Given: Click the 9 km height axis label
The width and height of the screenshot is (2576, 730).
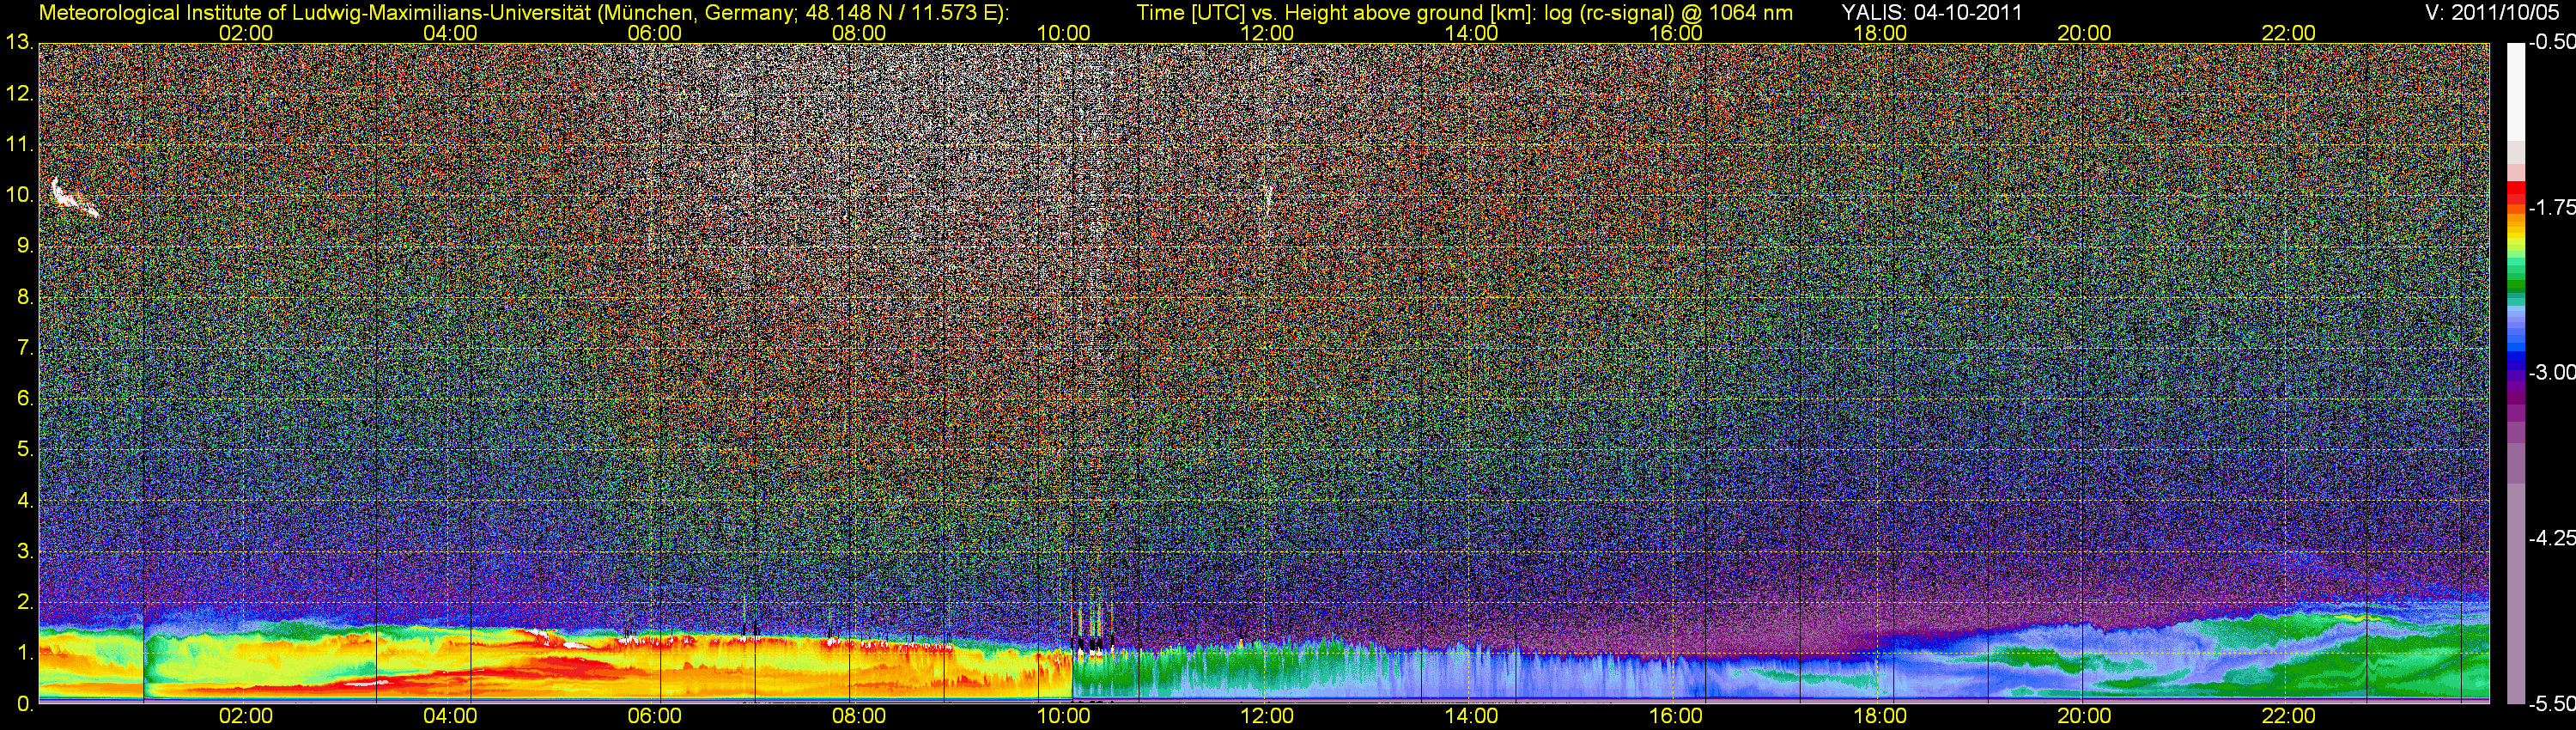Looking at the screenshot, I should click(x=25, y=247).
